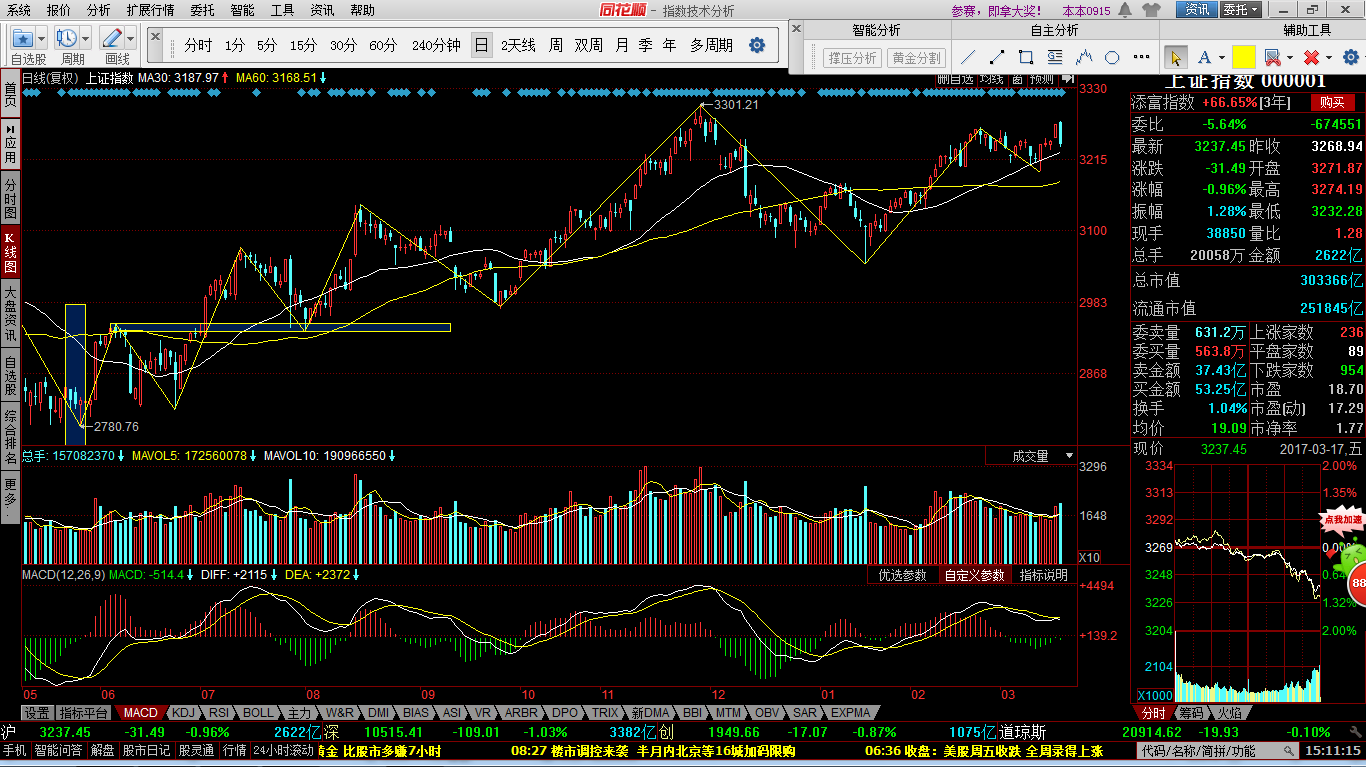Expand the 画线 dropdown arrow
This screenshot has width=1366, height=767.
click(x=131, y=39)
